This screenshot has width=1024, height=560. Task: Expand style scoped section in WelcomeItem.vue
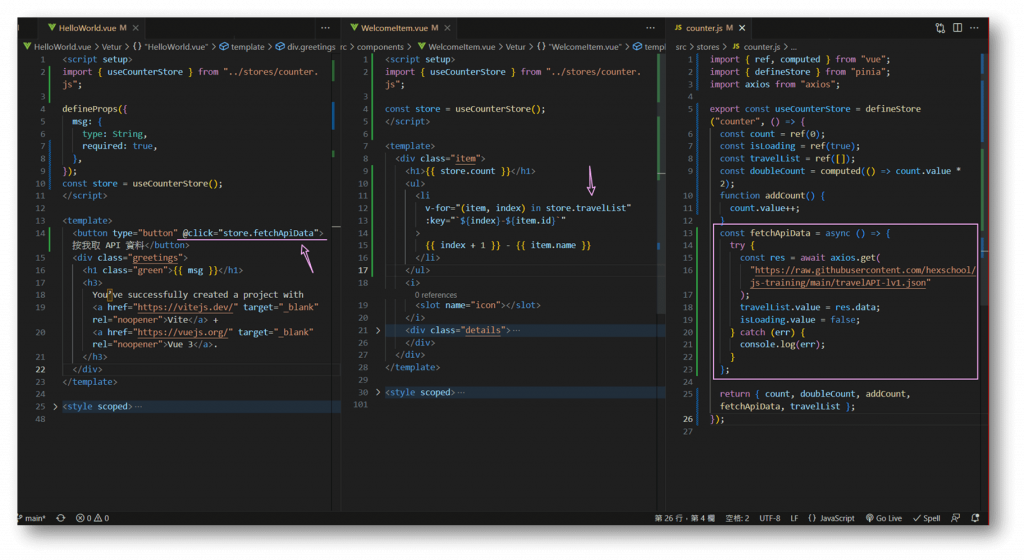(377, 392)
